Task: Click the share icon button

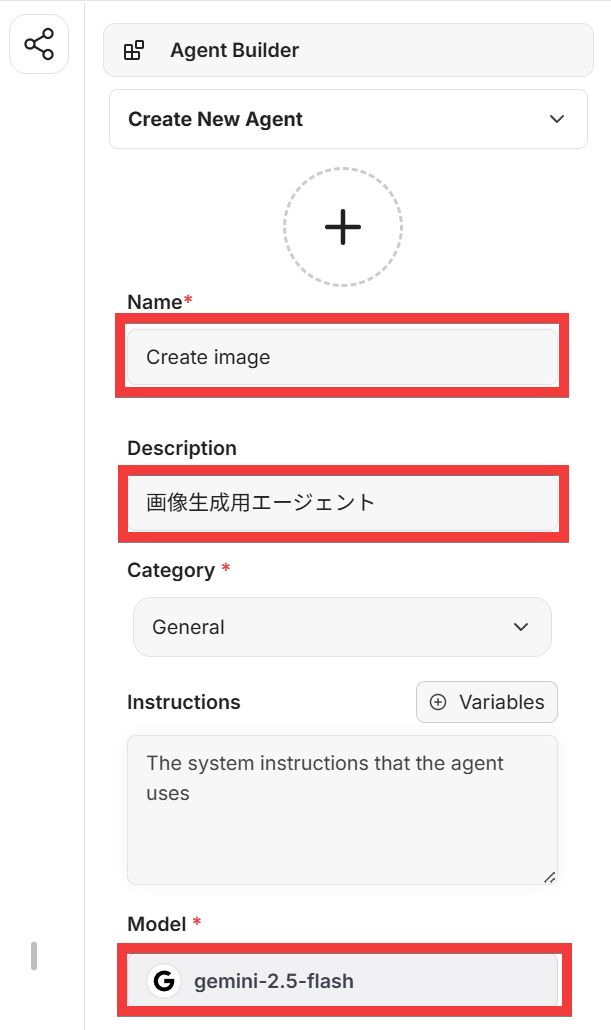Action: 39,45
